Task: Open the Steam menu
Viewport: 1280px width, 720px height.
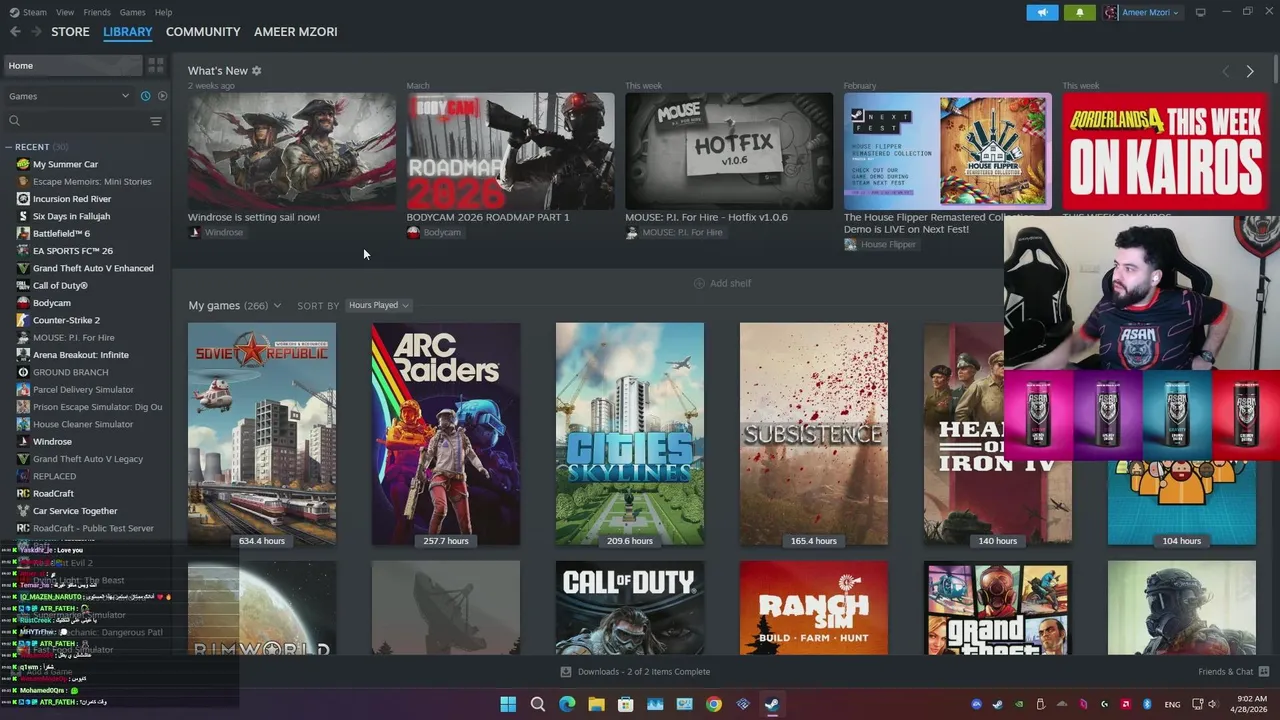Action: (29, 12)
